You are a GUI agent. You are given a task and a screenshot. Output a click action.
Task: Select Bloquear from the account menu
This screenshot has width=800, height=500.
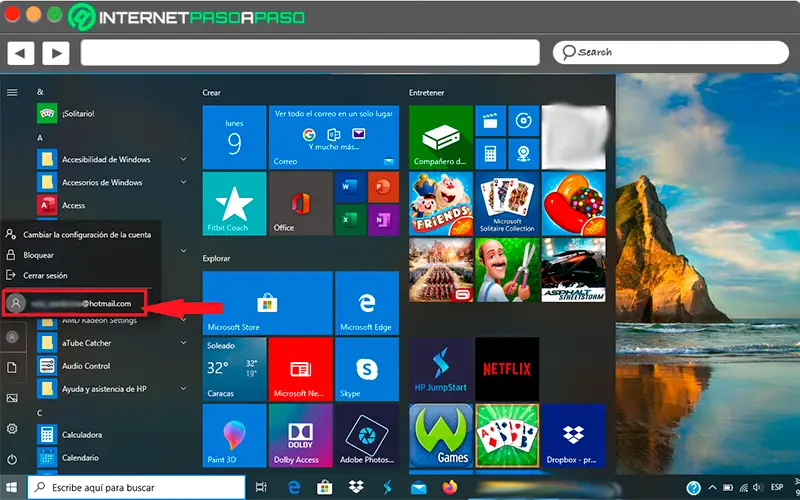click(80, 255)
